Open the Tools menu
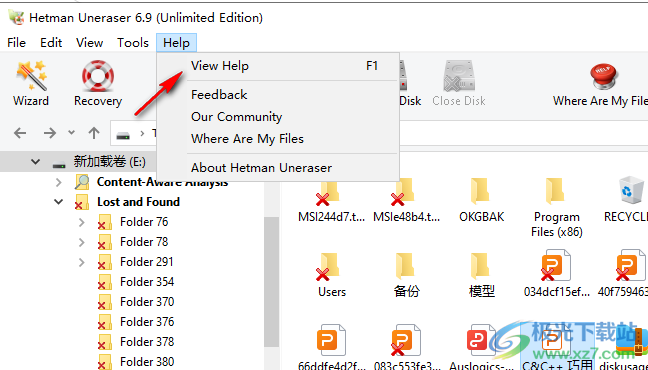This screenshot has height=370, width=648. (133, 43)
